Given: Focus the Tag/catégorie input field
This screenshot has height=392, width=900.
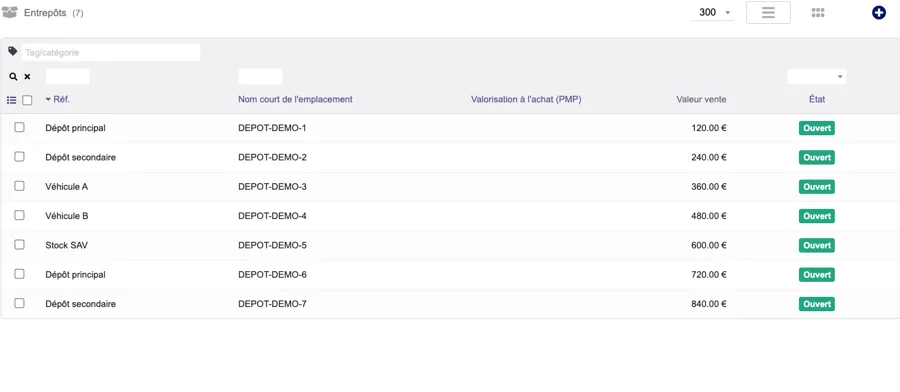Looking at the screenshot, I should pyautogui.click(x=111, y=52).
